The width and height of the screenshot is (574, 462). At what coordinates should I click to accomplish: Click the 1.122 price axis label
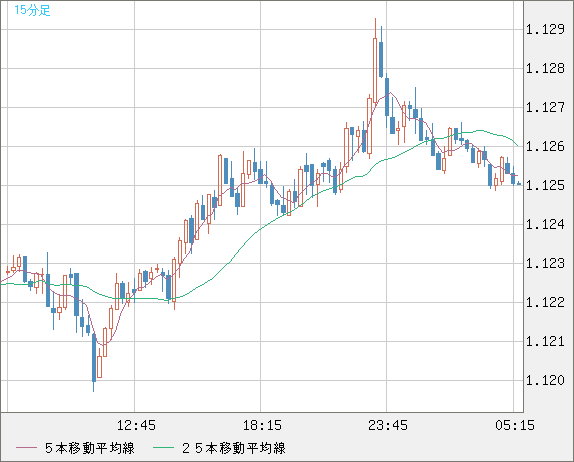[545, 302]
